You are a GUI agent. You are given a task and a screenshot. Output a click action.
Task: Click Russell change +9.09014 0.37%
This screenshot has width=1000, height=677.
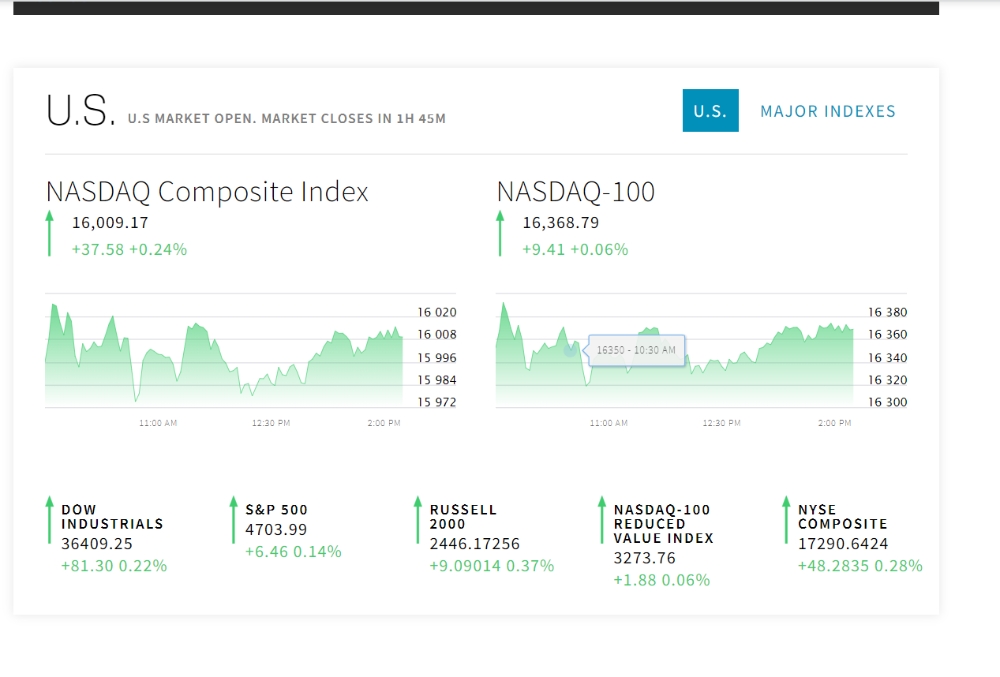pyautogui.click(x=492, y=566)
